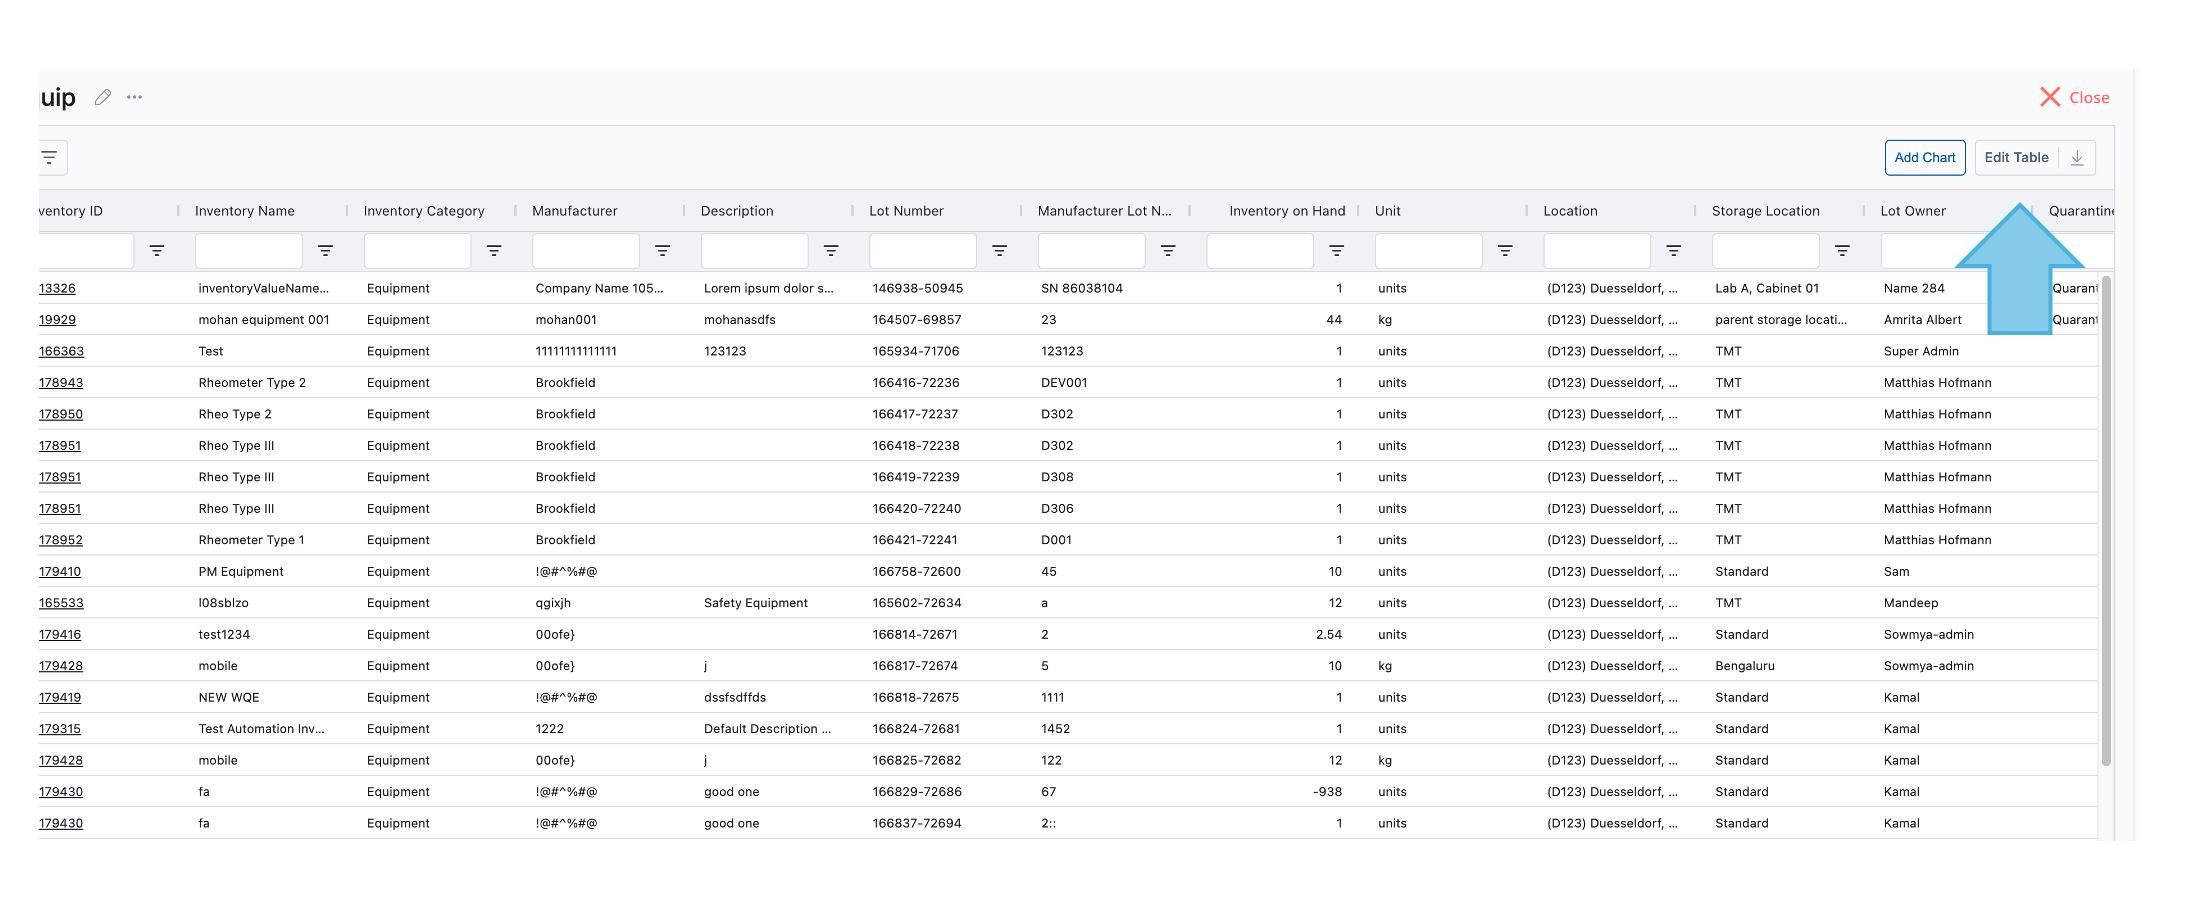Open the main filter panel icon
The width and height of the screenshot is (2212, 914).
pos(50,157)
